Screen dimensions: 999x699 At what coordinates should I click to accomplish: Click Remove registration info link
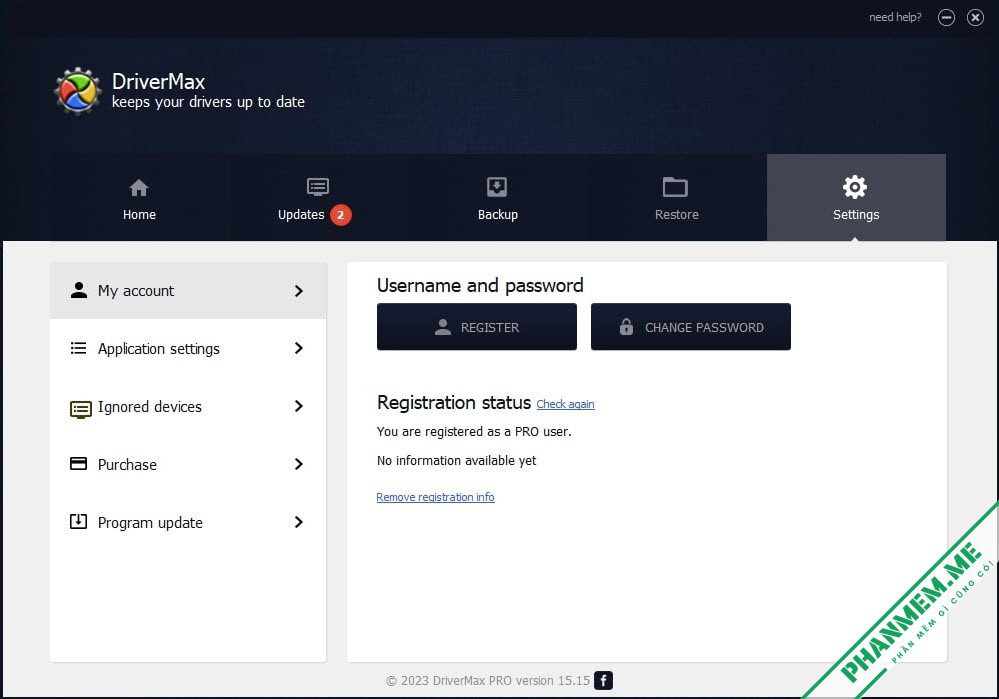point(435,497)
